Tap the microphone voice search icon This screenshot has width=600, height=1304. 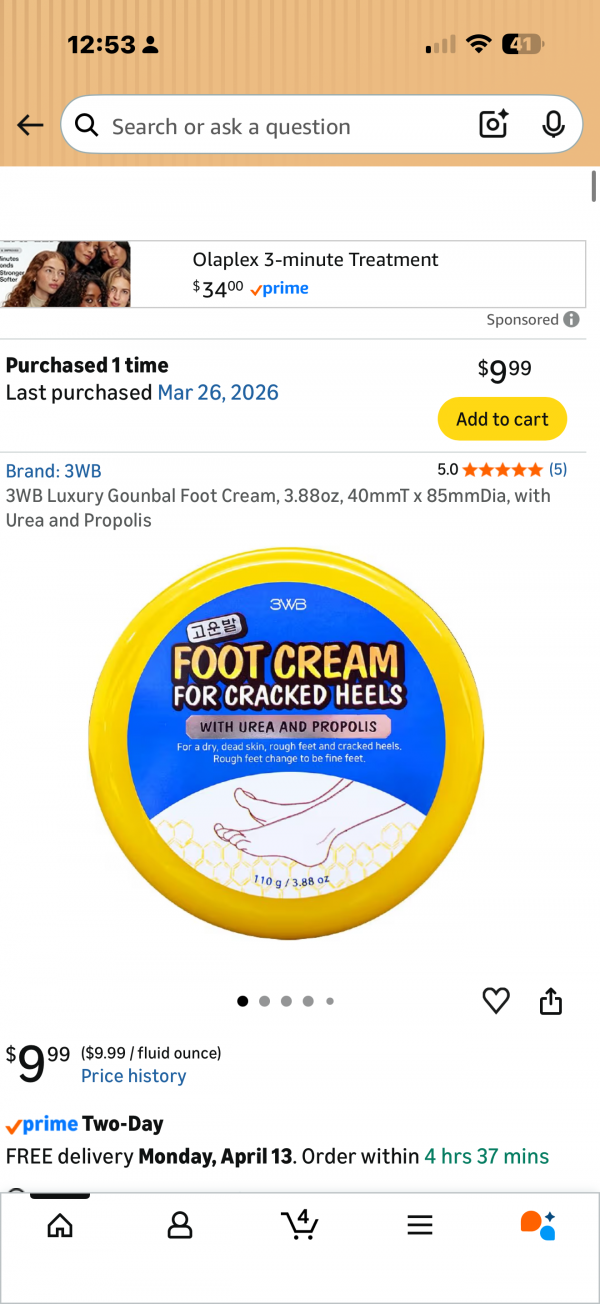coord(553,125)
